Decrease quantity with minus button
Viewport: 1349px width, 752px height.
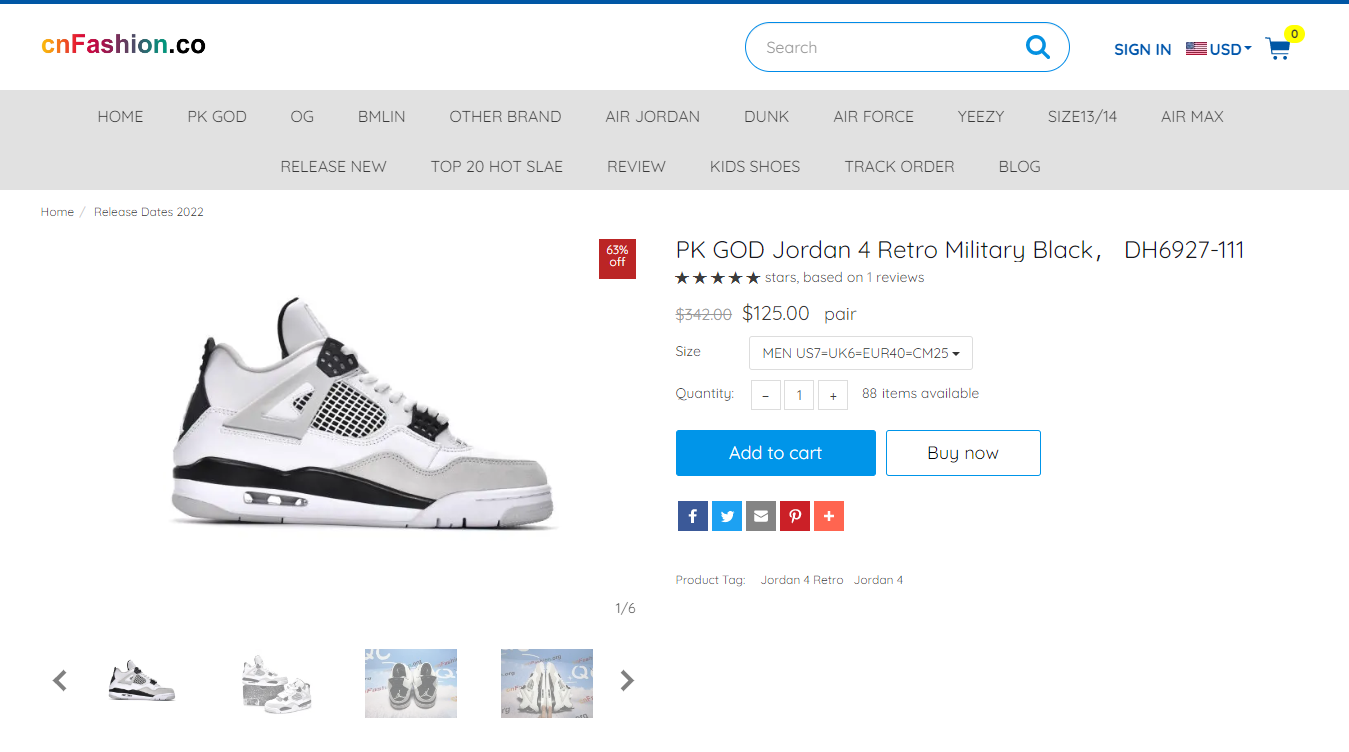pos(766,395)
